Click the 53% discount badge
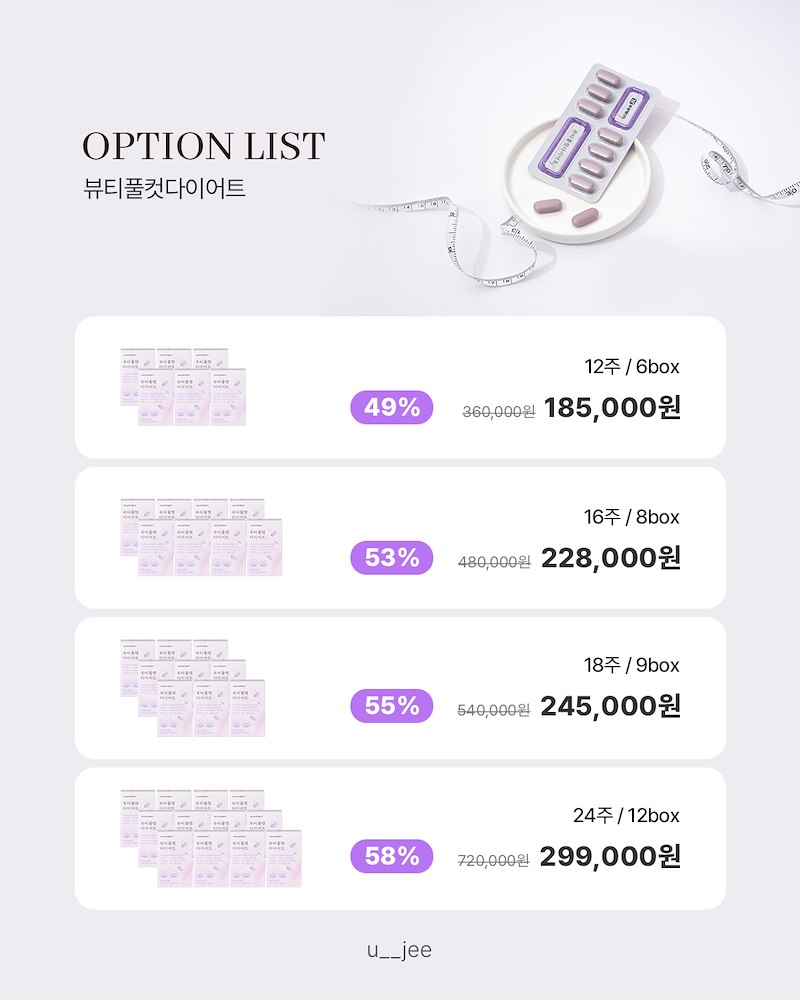Image resolution: width=800 pixels, height=1000 pixels. point(392,558)
